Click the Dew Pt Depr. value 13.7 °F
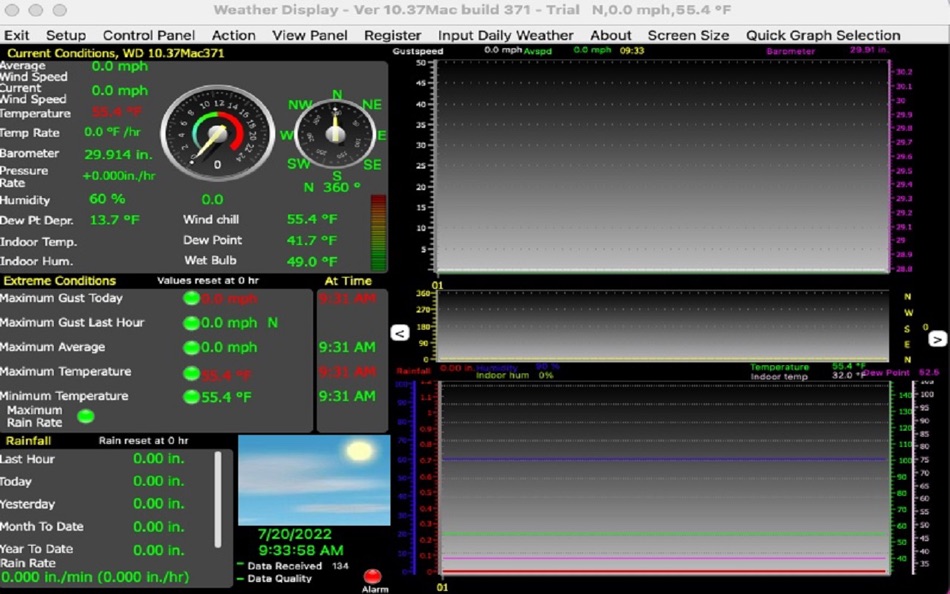This screenshot has height=594, width=950. [115, 219]
